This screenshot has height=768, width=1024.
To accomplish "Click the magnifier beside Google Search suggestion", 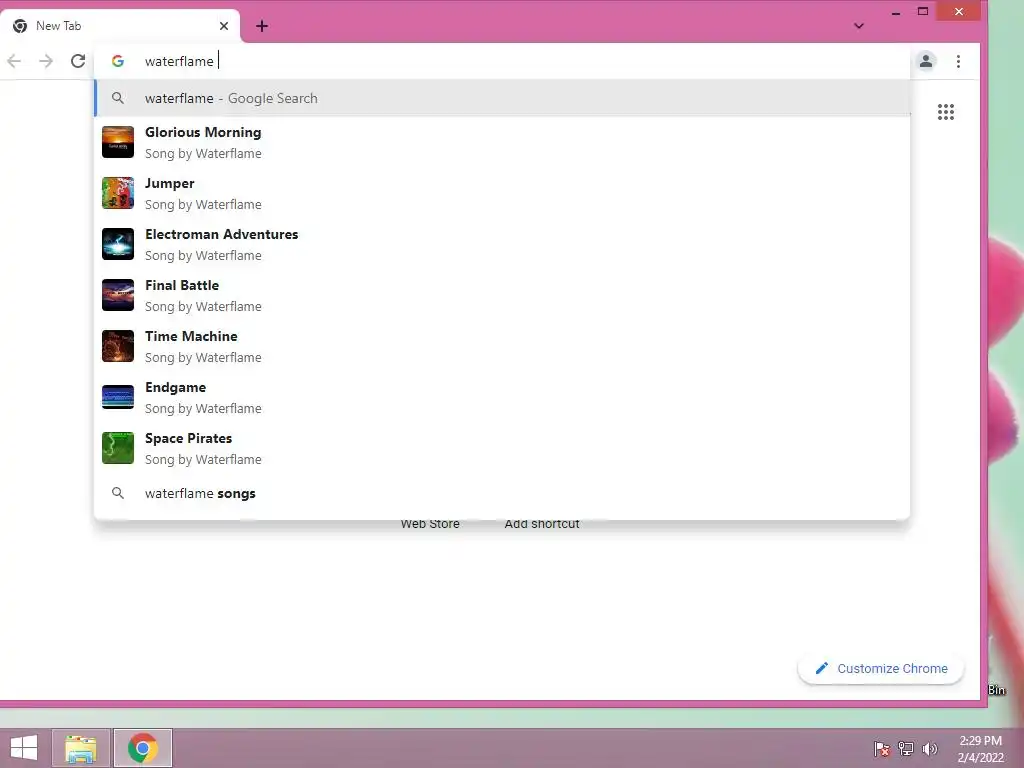I will pyautogui.click(x=118, y=98).
